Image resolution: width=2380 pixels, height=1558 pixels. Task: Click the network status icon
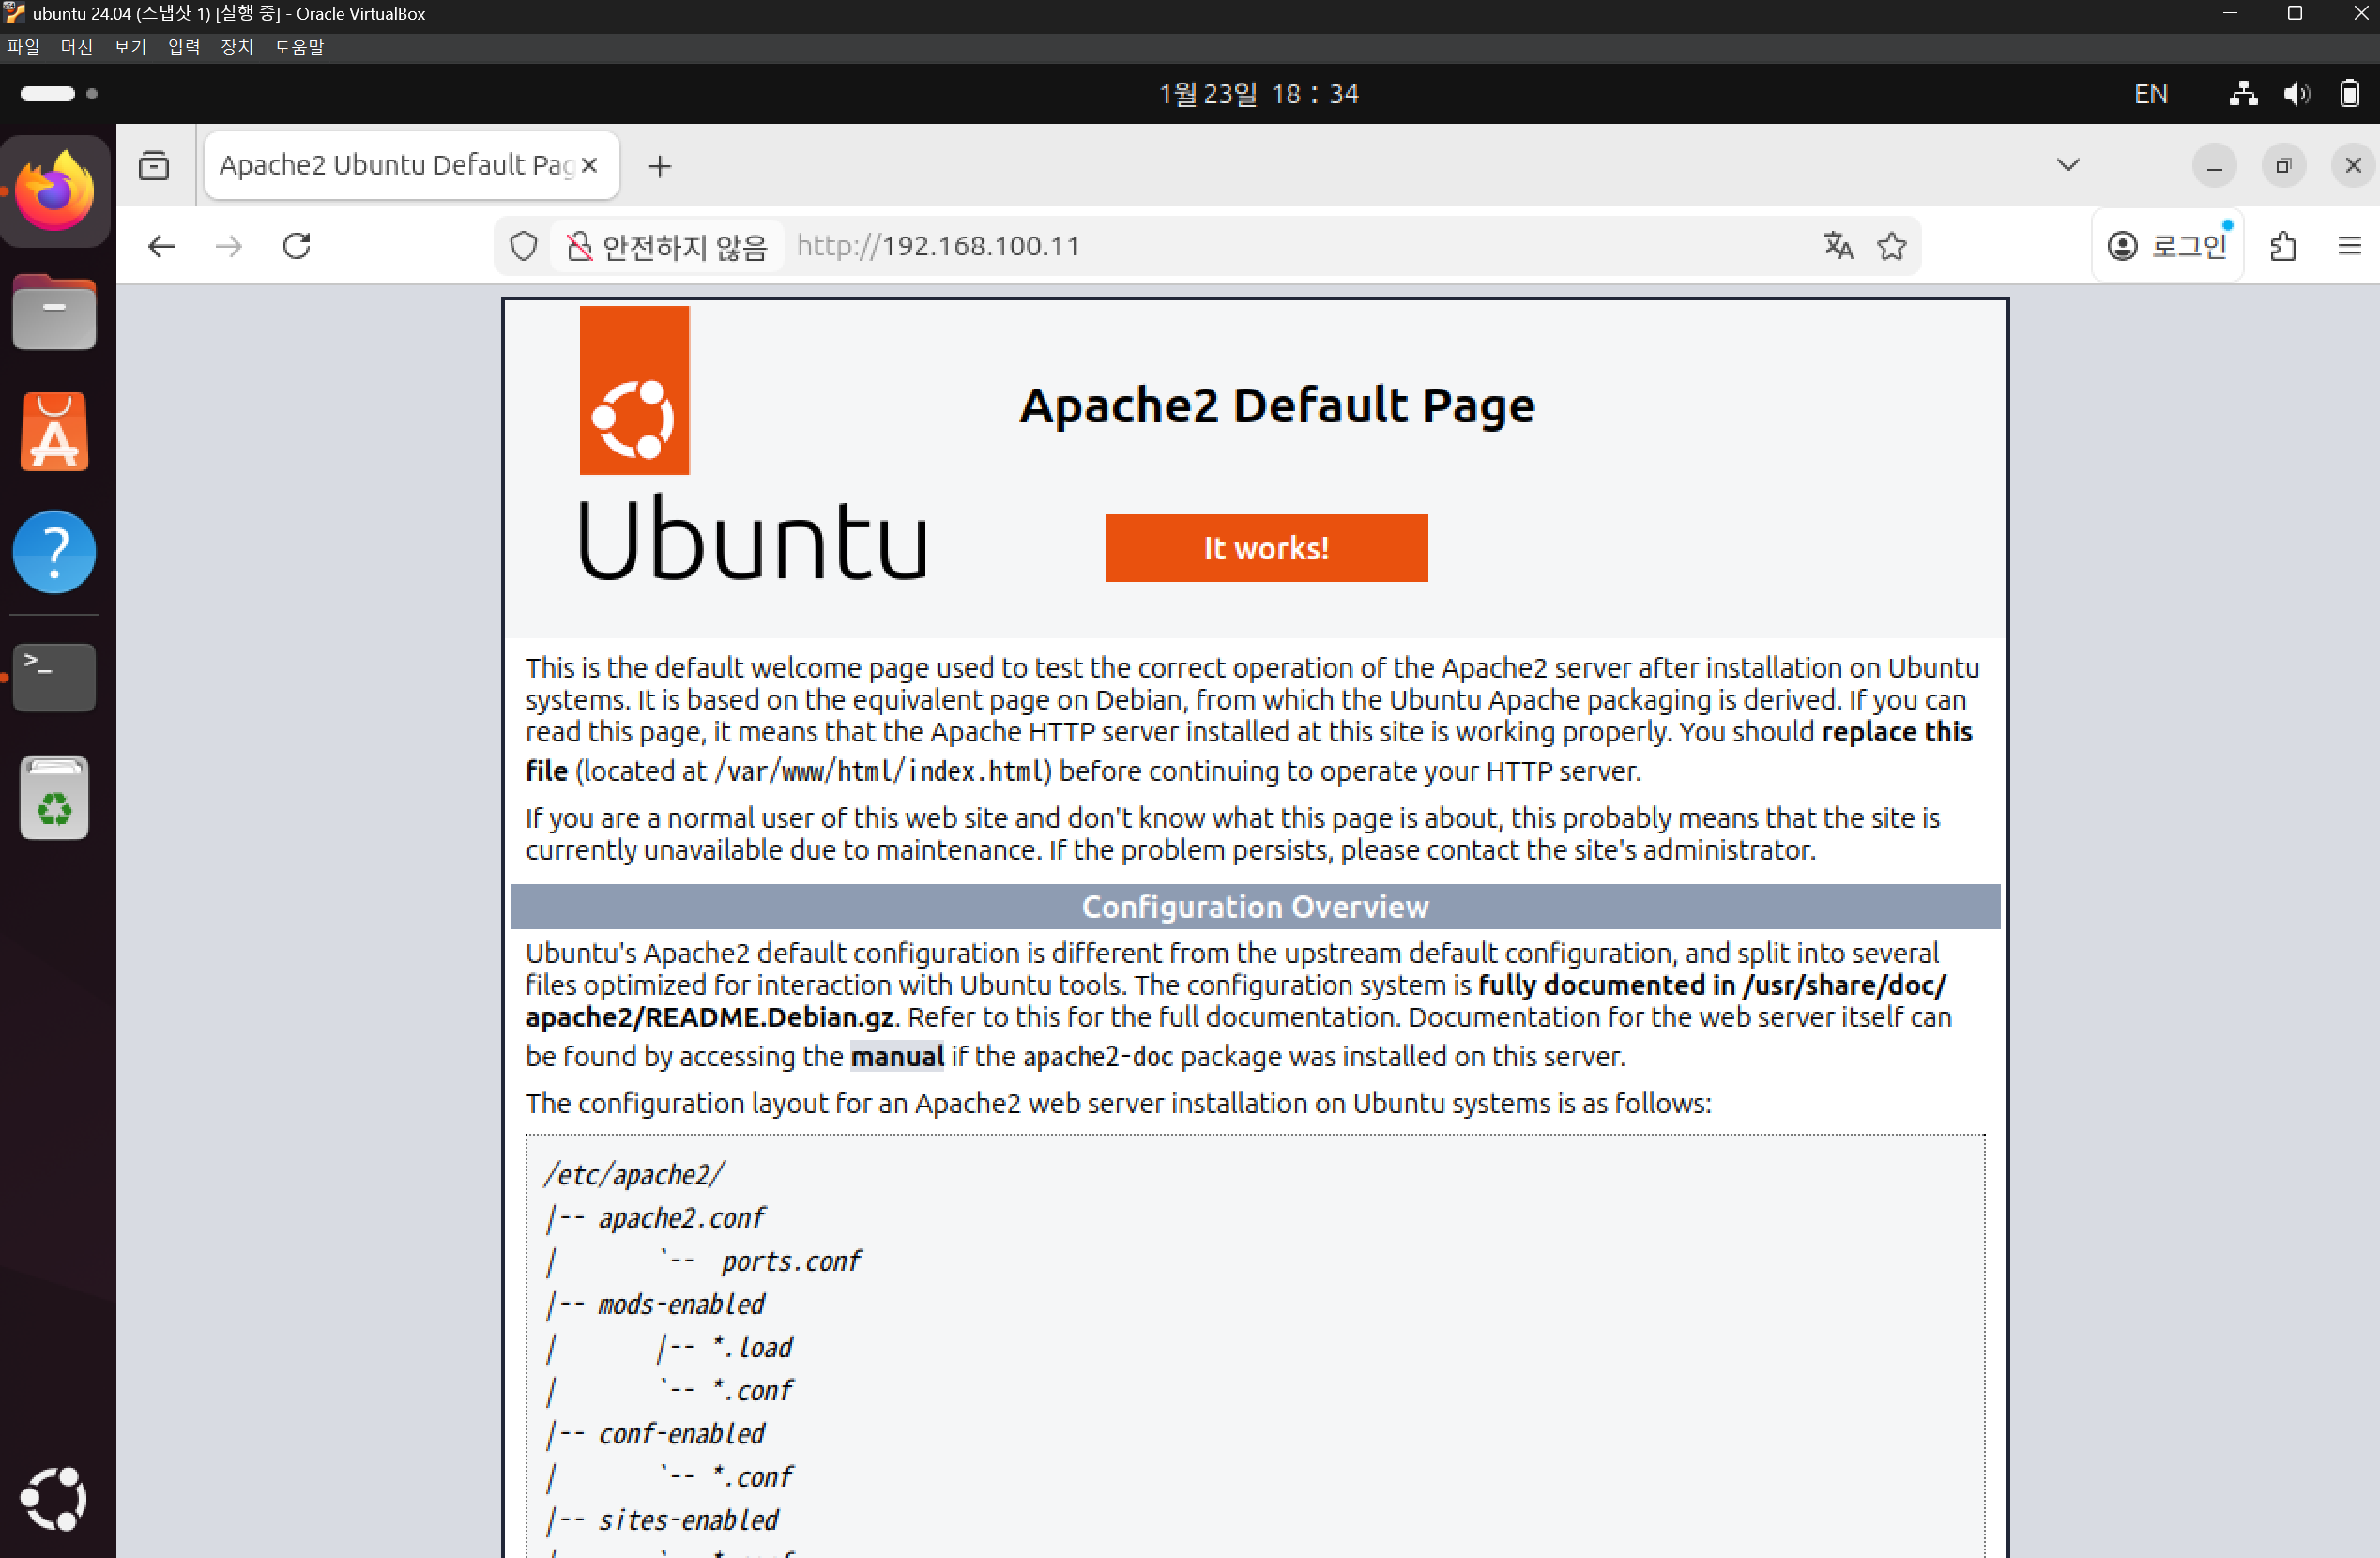(x=2243, y=94)
